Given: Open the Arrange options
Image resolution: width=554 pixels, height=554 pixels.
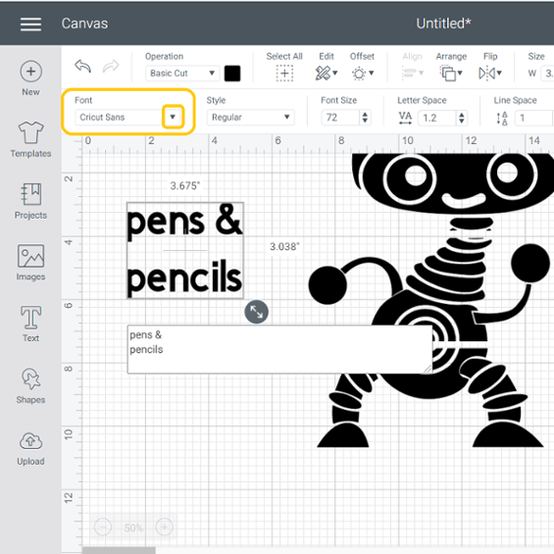Looking at the screenshot, I should 451,73.
